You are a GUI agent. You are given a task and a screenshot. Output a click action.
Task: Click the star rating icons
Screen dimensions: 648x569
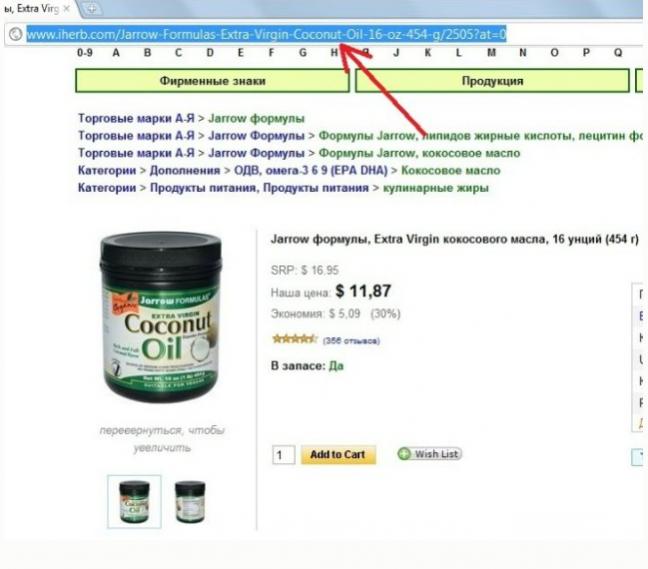click(x=295, y=339)
